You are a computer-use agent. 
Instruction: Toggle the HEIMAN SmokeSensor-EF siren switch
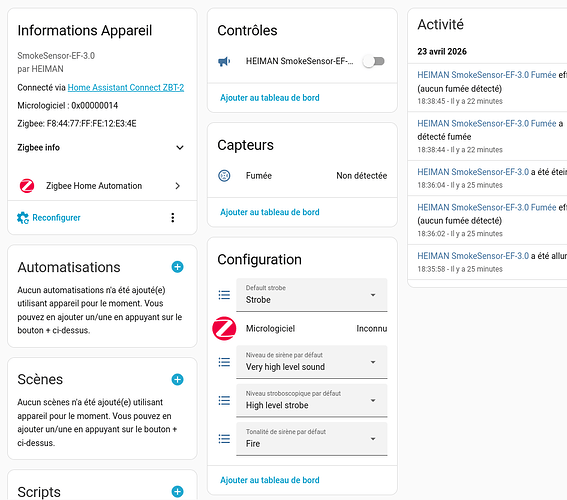point(374,61)
